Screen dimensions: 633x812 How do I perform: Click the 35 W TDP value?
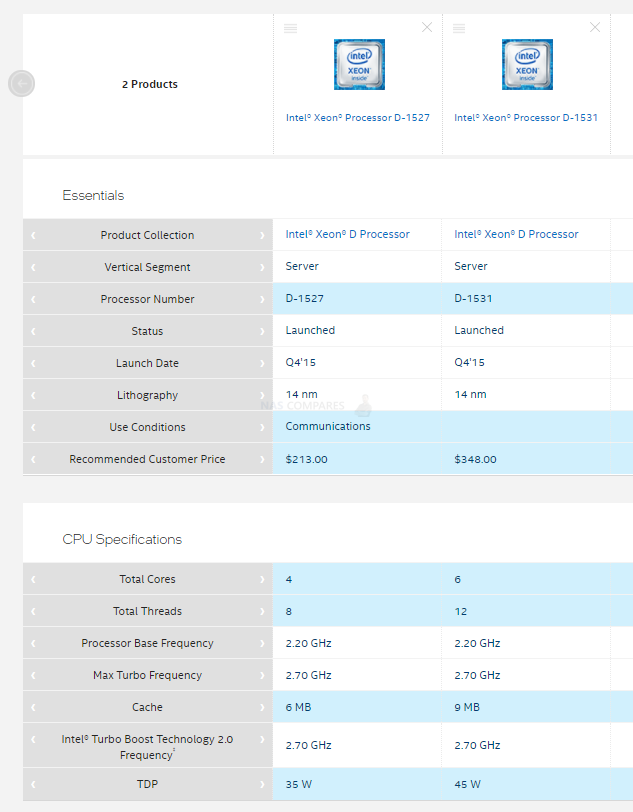tap(299, 785)
